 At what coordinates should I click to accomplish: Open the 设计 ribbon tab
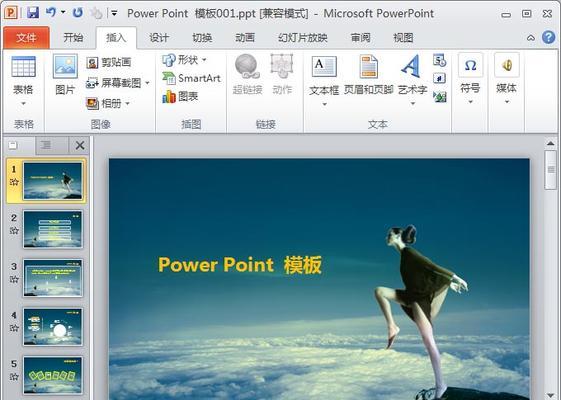[x=159, y=38]
